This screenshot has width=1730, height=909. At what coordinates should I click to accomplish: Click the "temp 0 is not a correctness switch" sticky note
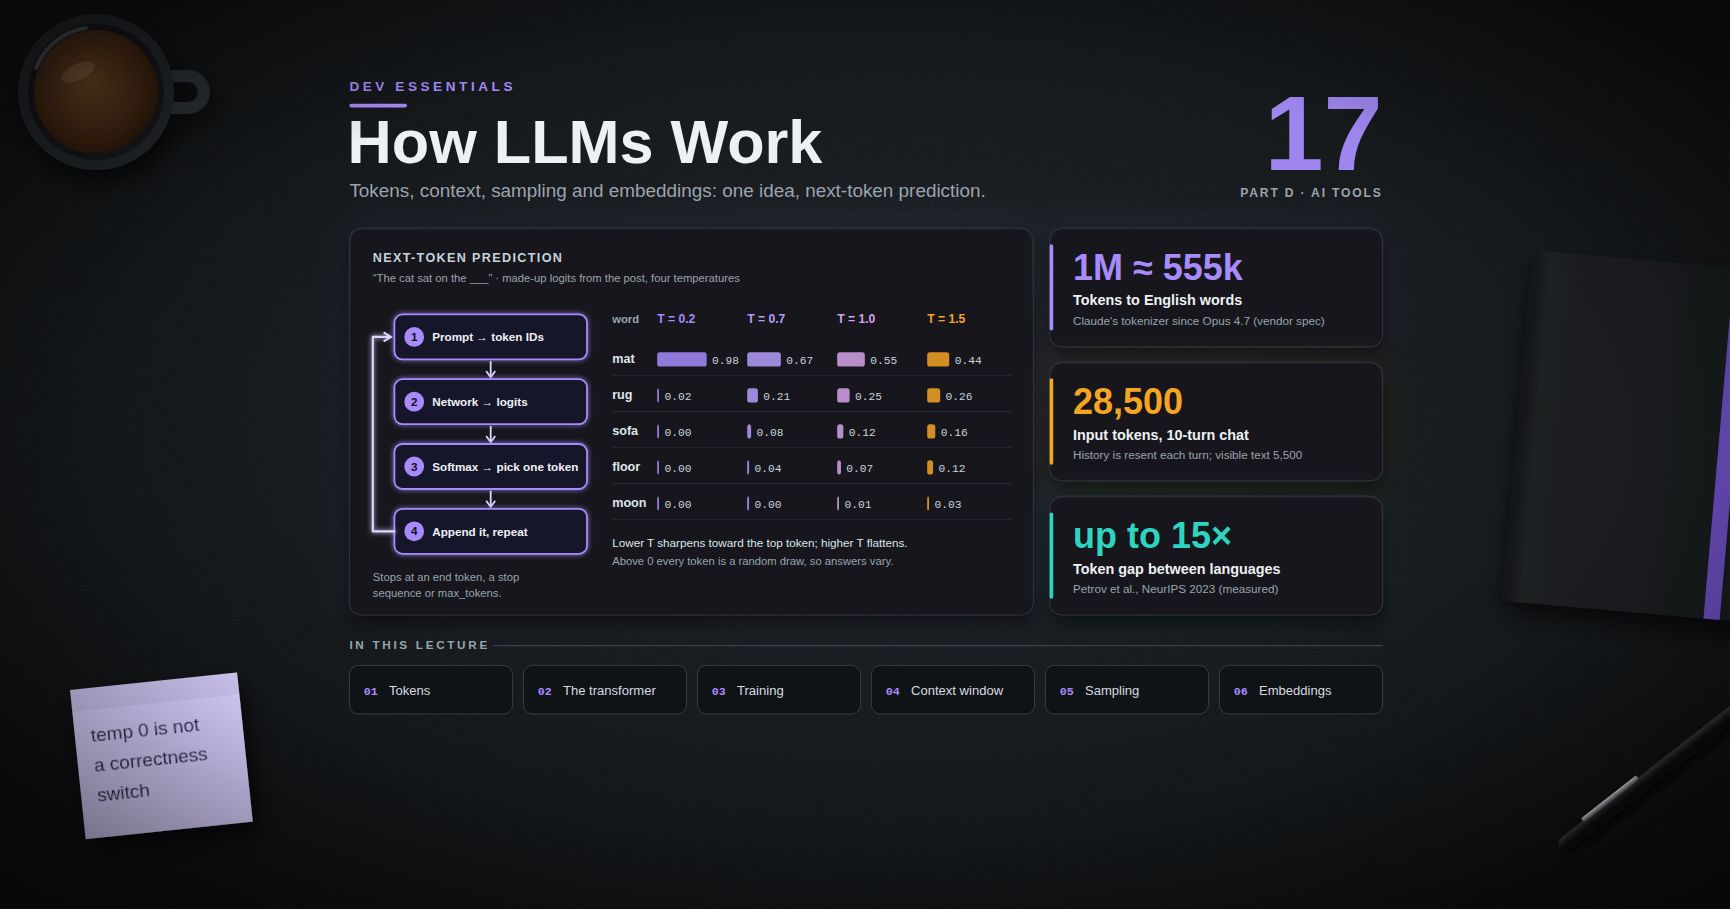click(x=161, y=756)
